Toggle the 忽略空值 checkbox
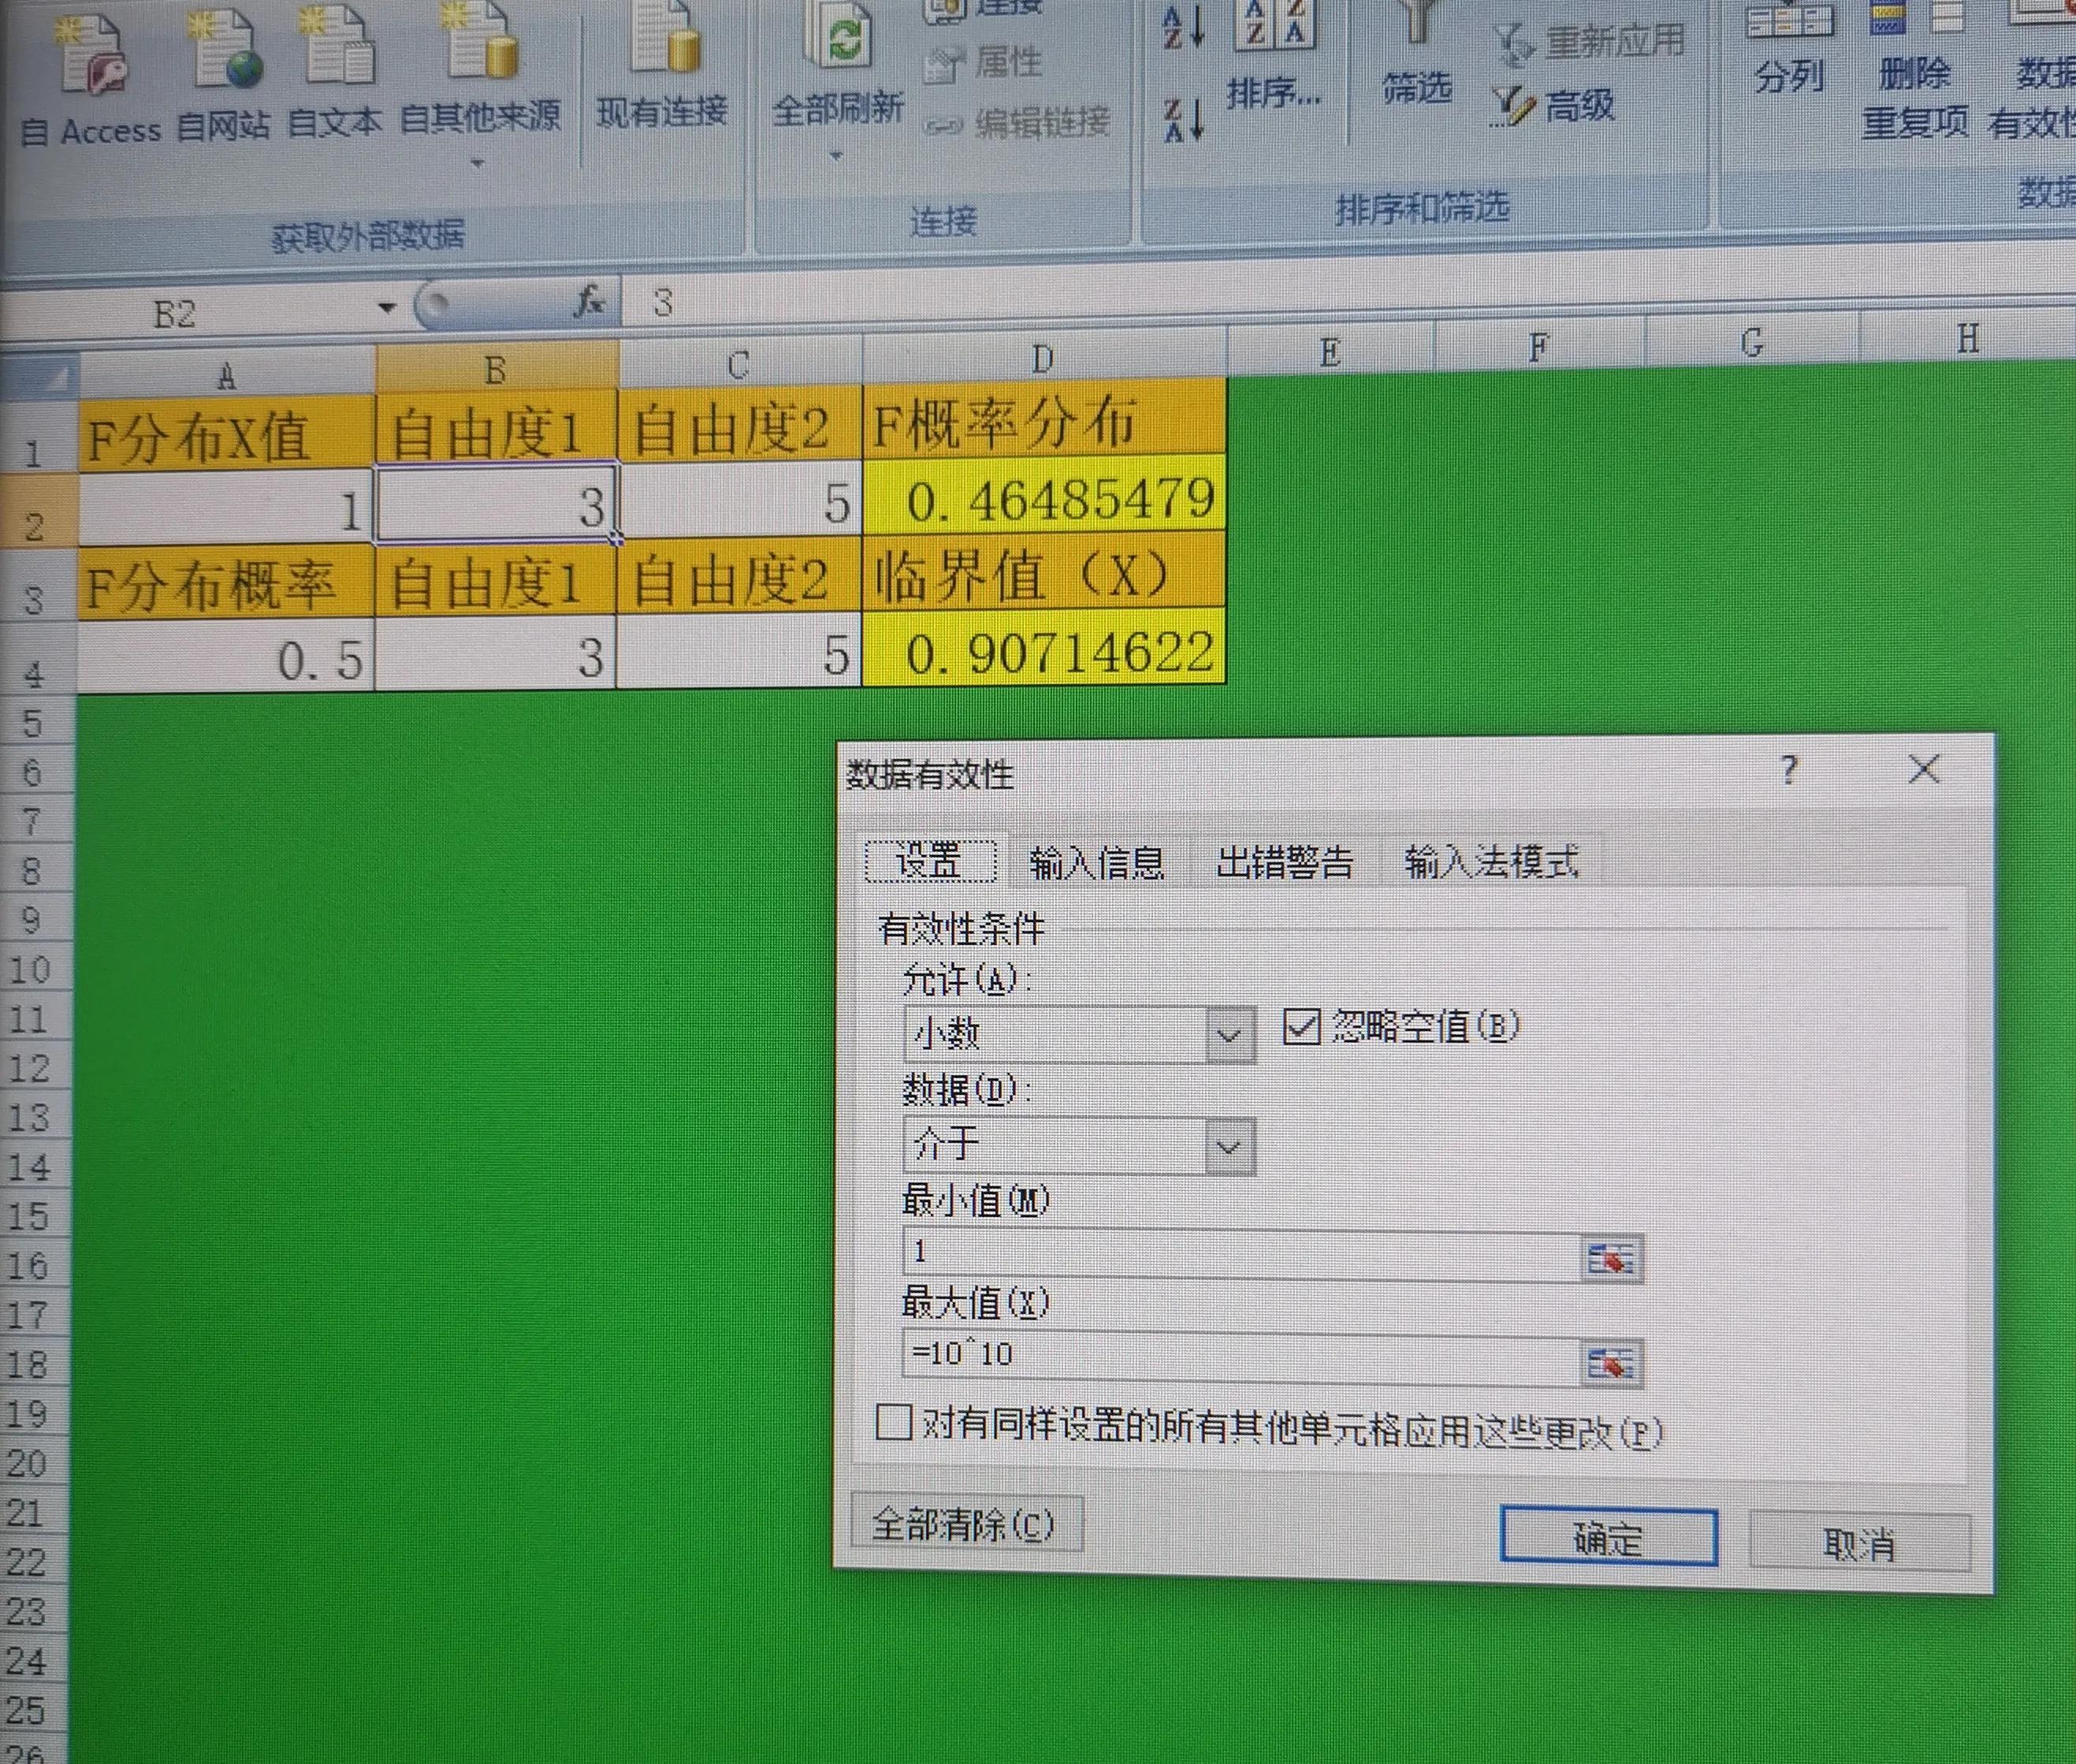 click(x=1300, y=1026)
